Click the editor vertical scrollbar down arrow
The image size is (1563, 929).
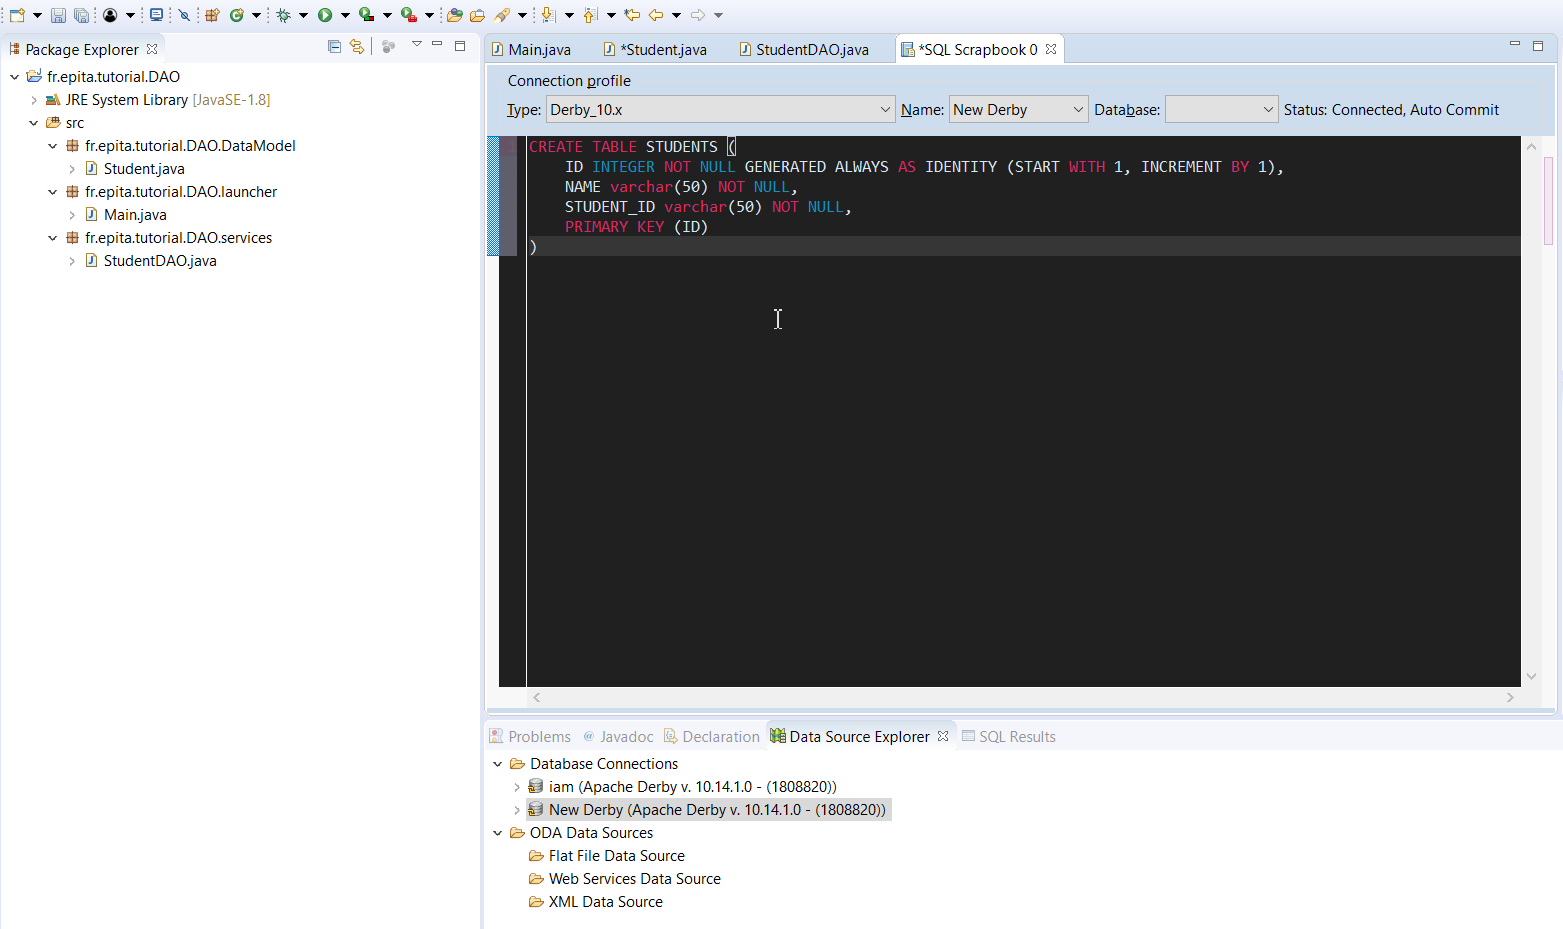tap(1531, 676)
